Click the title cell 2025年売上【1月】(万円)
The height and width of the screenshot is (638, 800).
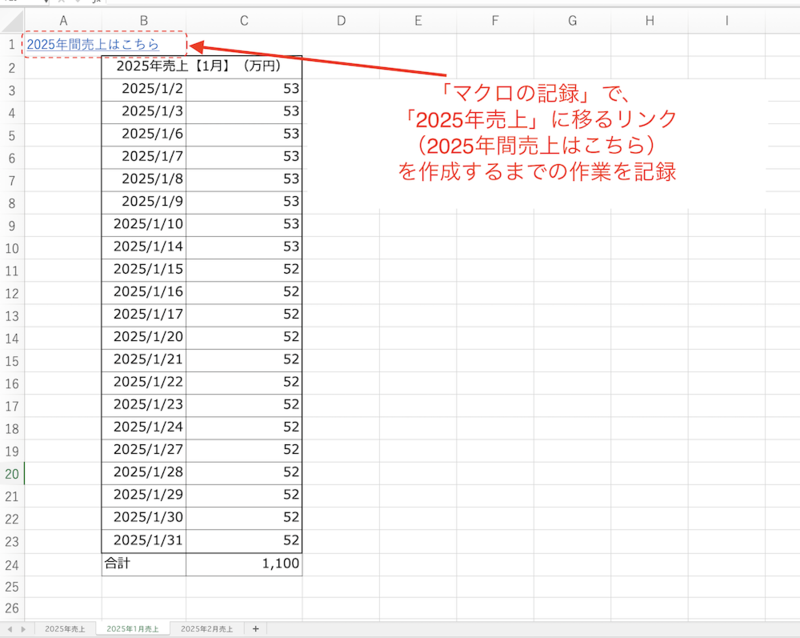[202, 67]
